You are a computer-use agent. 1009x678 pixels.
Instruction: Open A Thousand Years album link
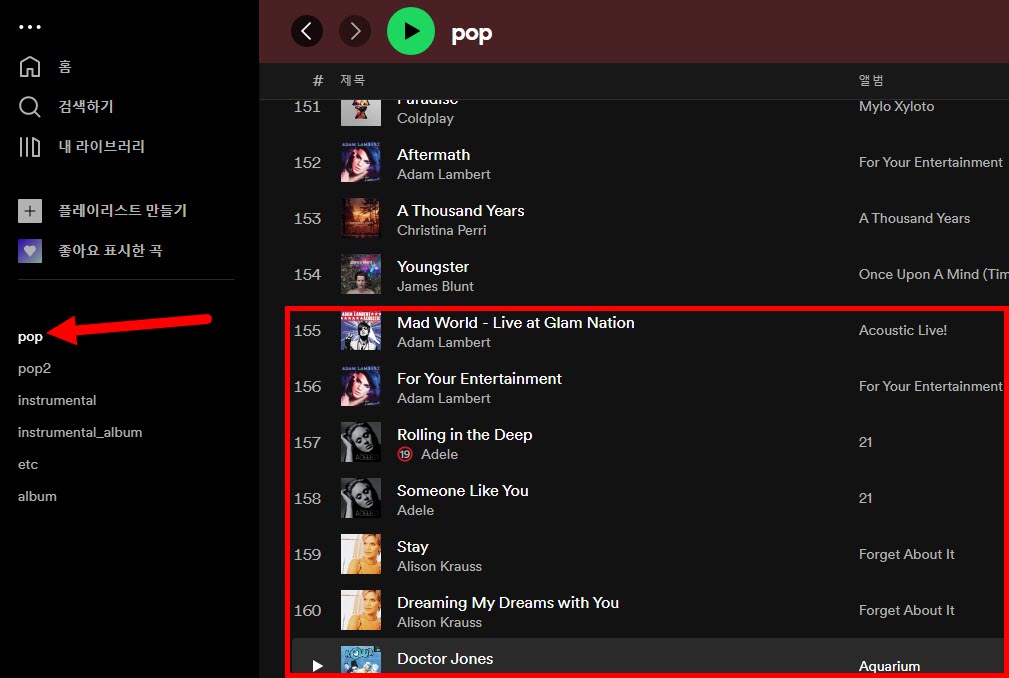pos(914,219)
